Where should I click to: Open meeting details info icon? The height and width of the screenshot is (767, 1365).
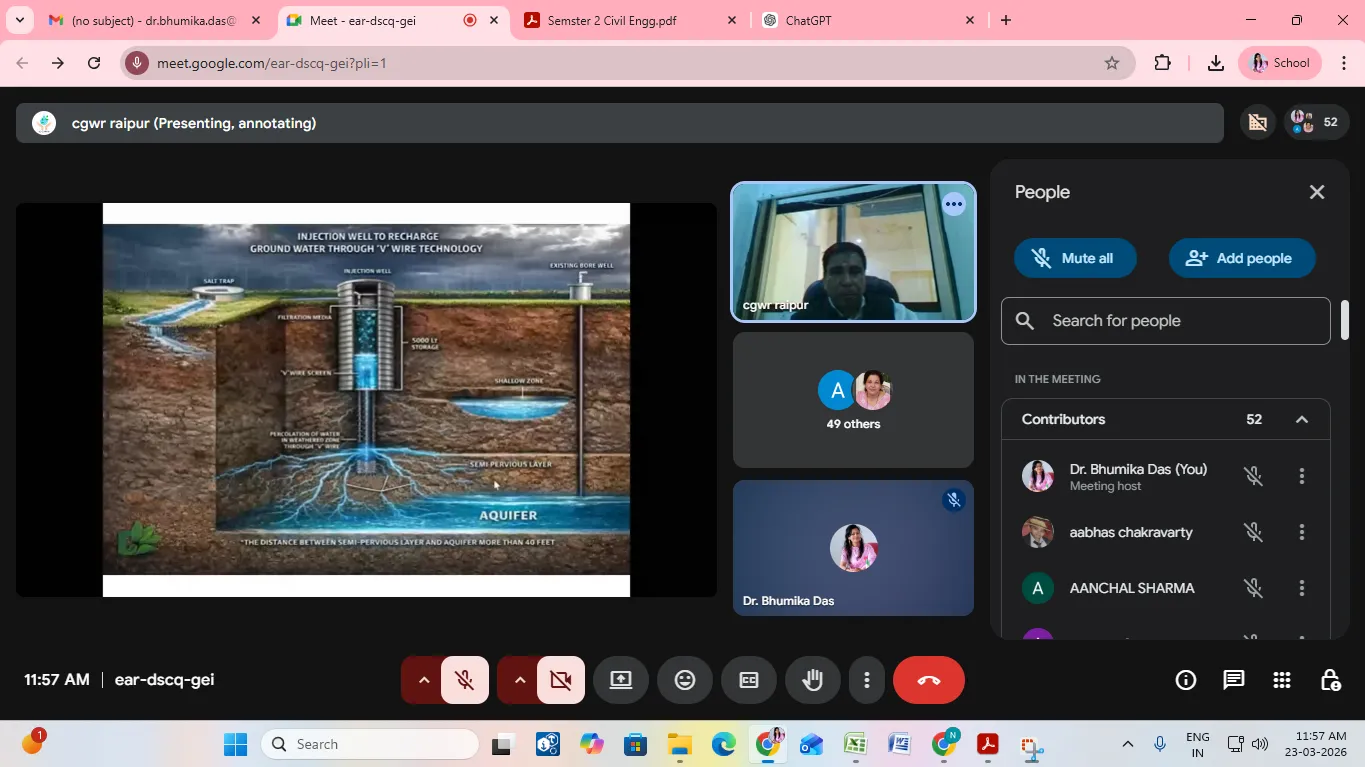pyautogui.click(x=1186, y=680)
